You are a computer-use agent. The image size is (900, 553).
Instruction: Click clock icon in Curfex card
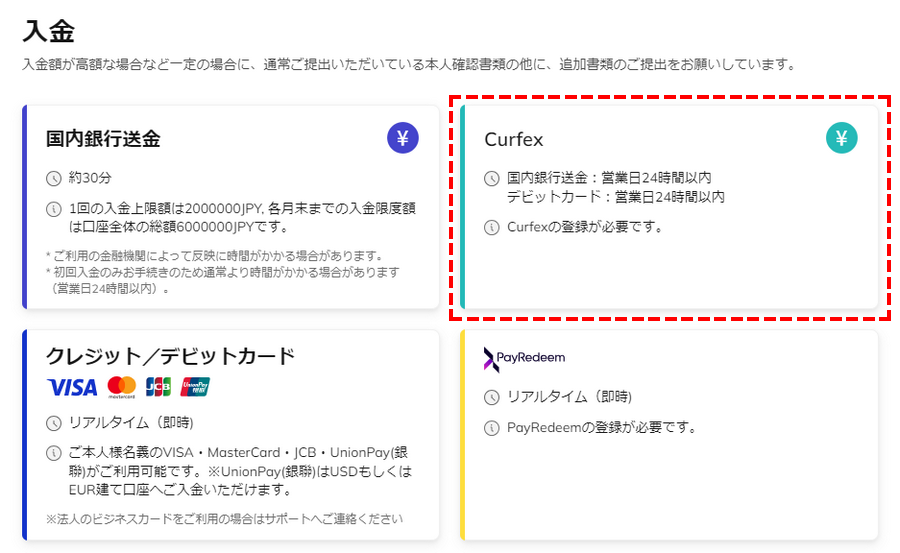point(491,179)
